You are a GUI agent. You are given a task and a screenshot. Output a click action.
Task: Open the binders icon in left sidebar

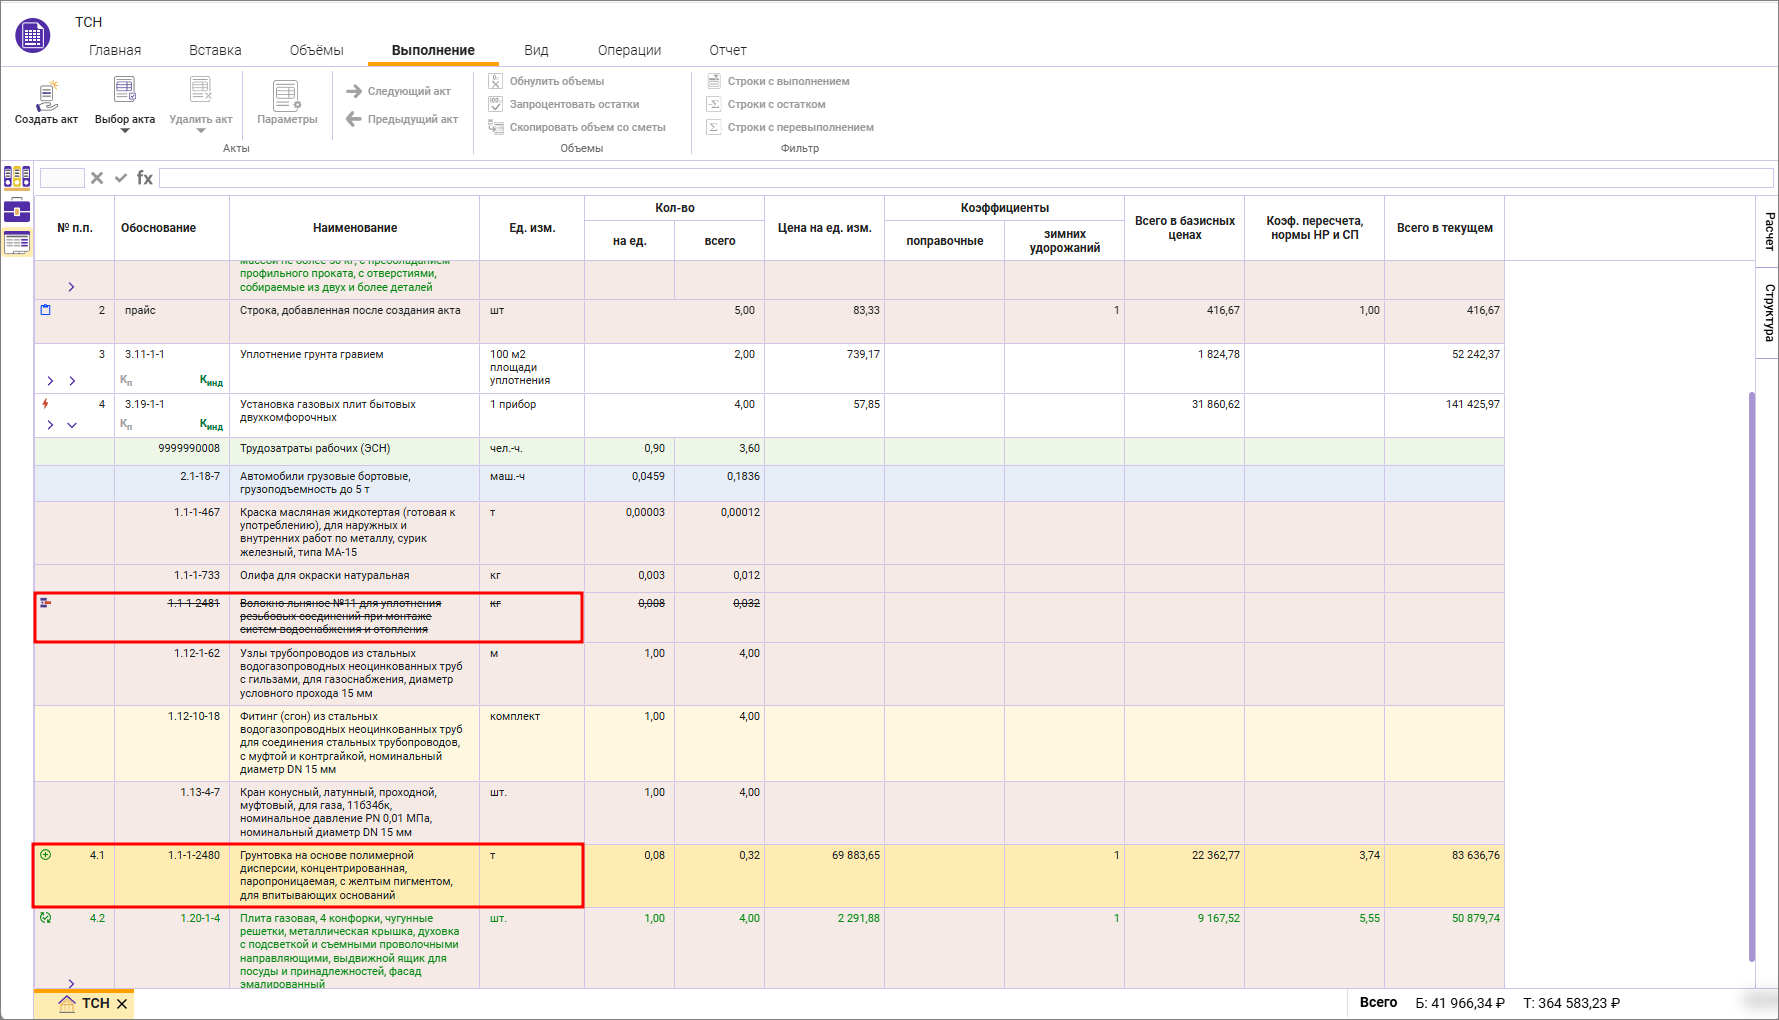coord(17,177)
